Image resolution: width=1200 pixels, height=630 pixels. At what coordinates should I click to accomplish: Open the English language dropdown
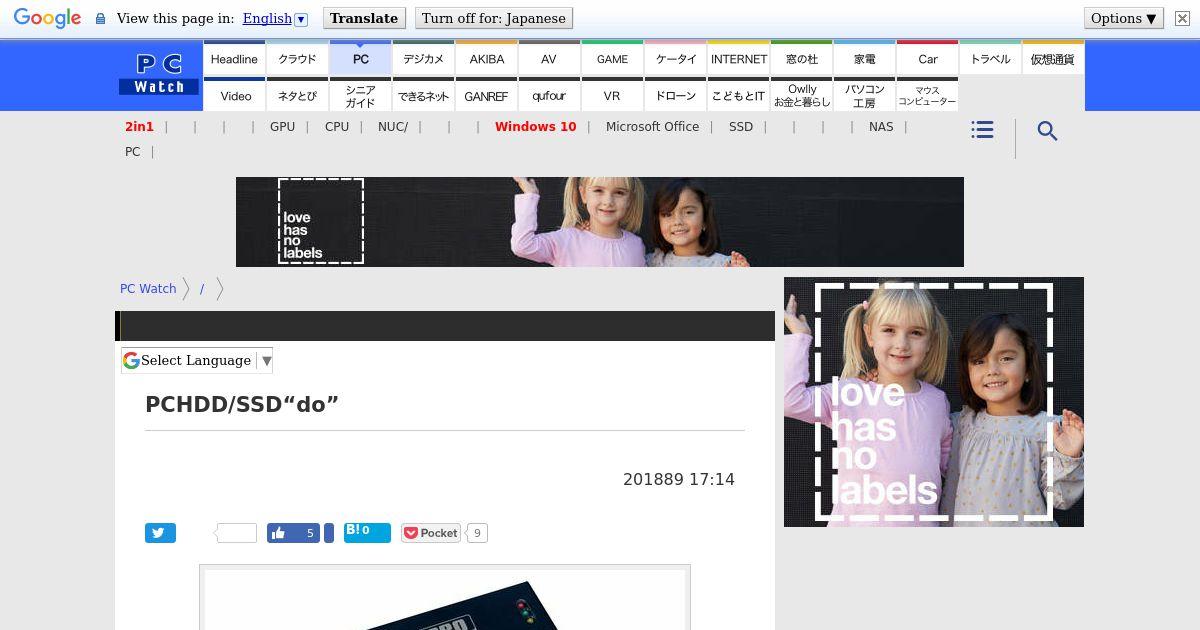pyautogui.click(x=275, y=19)
